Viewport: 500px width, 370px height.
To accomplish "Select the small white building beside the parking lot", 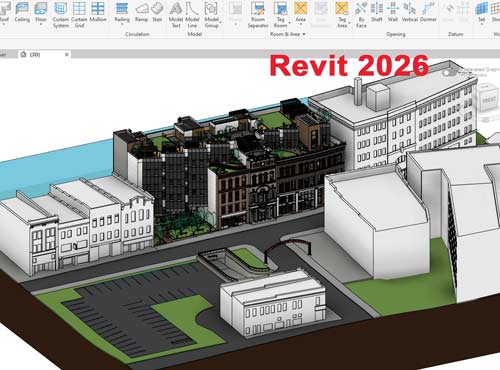I will coord(273,303).
